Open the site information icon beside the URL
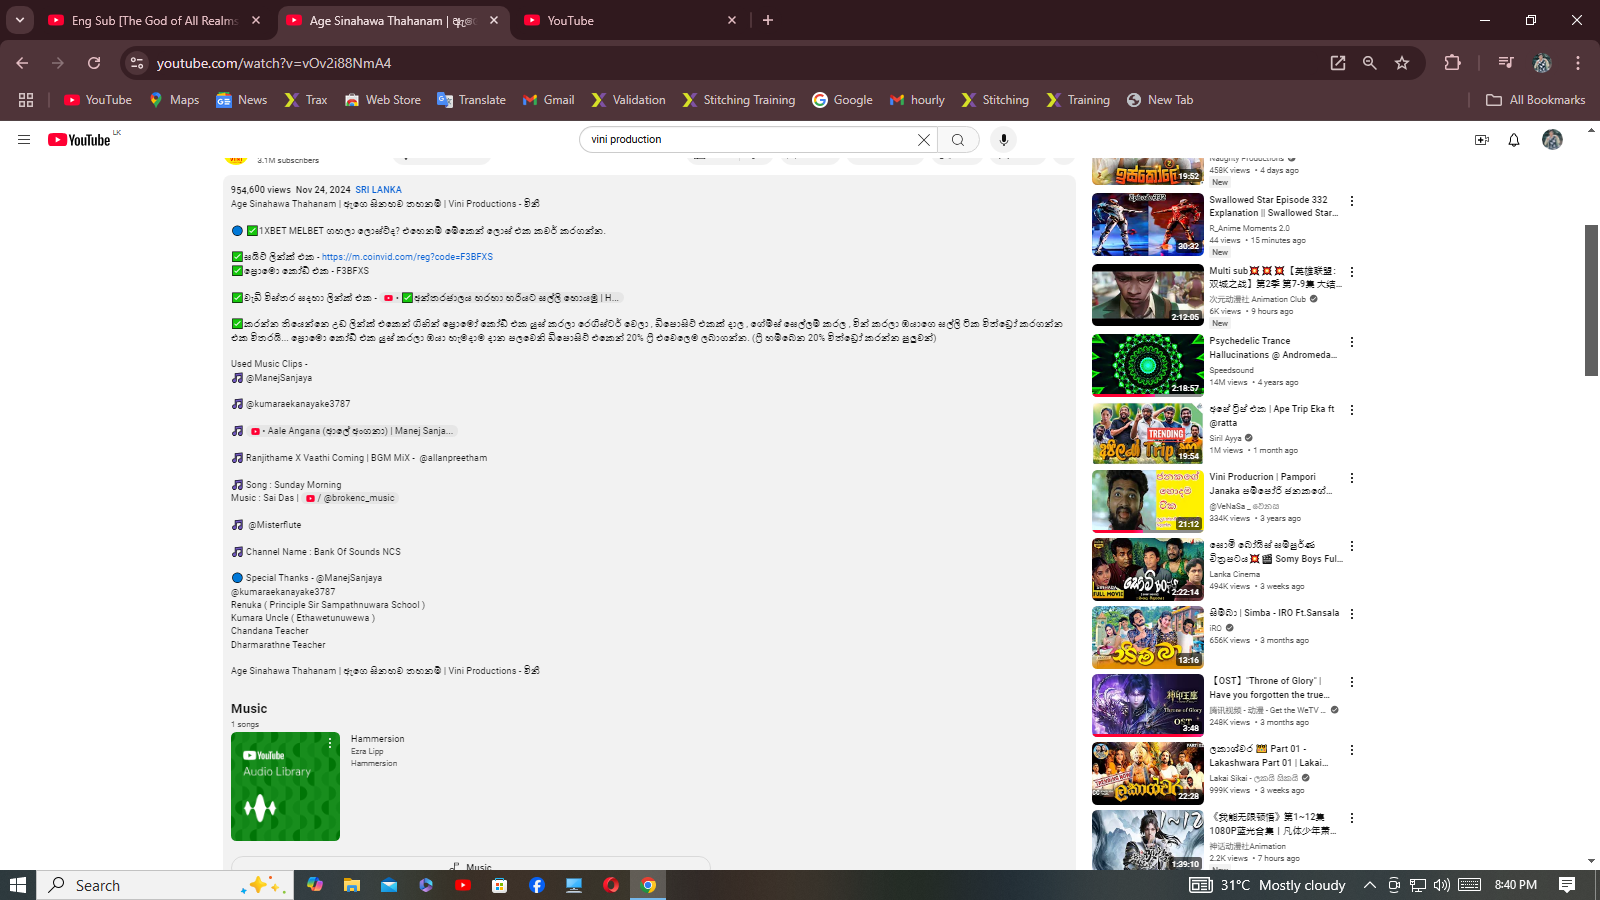Image resolution: width=1600 pixels, height=900 pixels. click(x=137, y=63)
